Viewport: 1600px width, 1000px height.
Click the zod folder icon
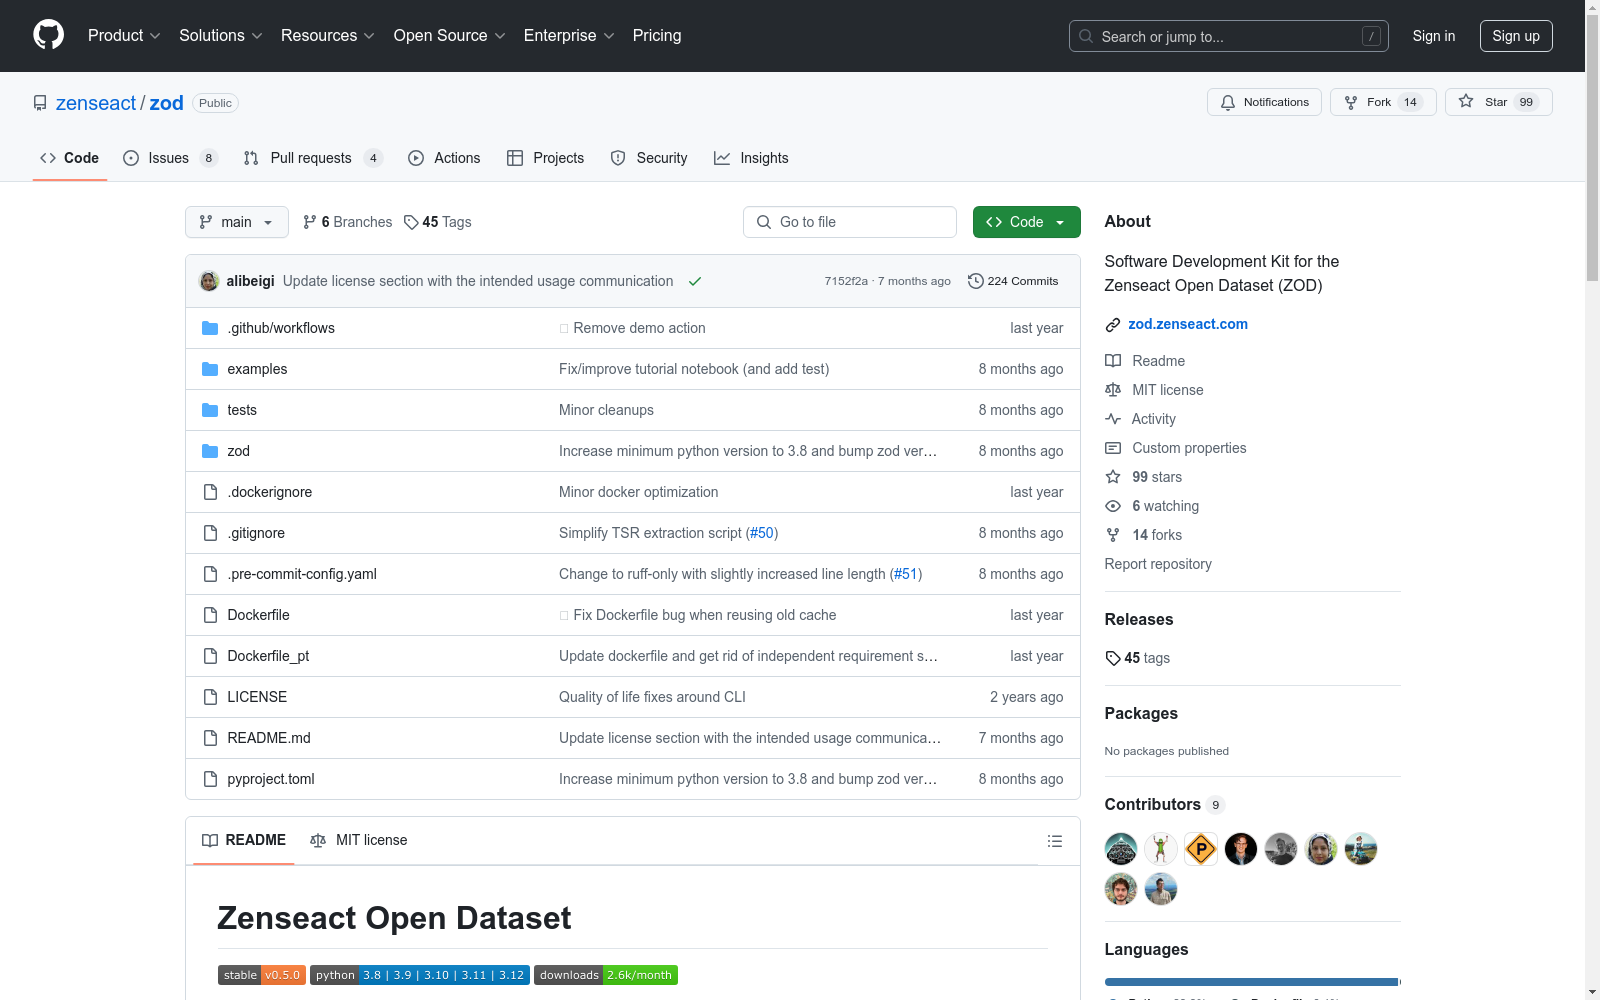point(210,451)
